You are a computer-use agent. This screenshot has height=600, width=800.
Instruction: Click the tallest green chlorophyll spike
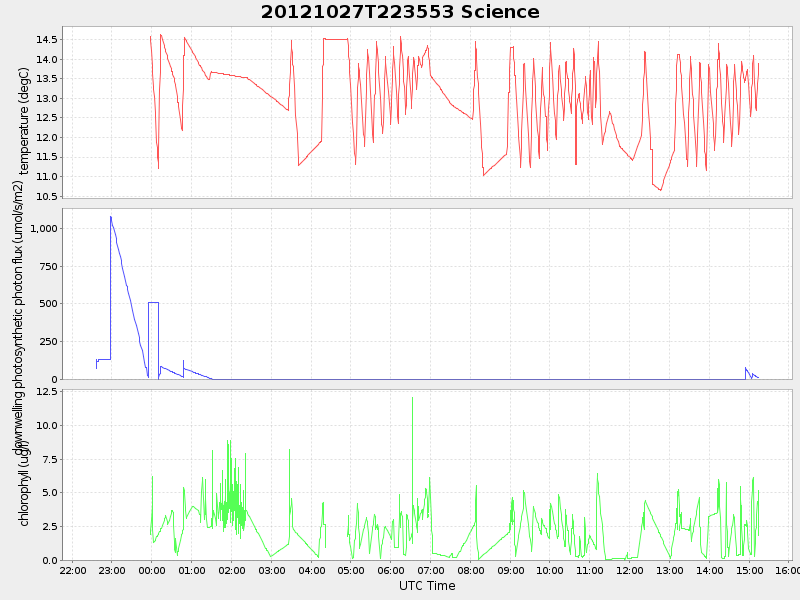click(x=412, y=399)
